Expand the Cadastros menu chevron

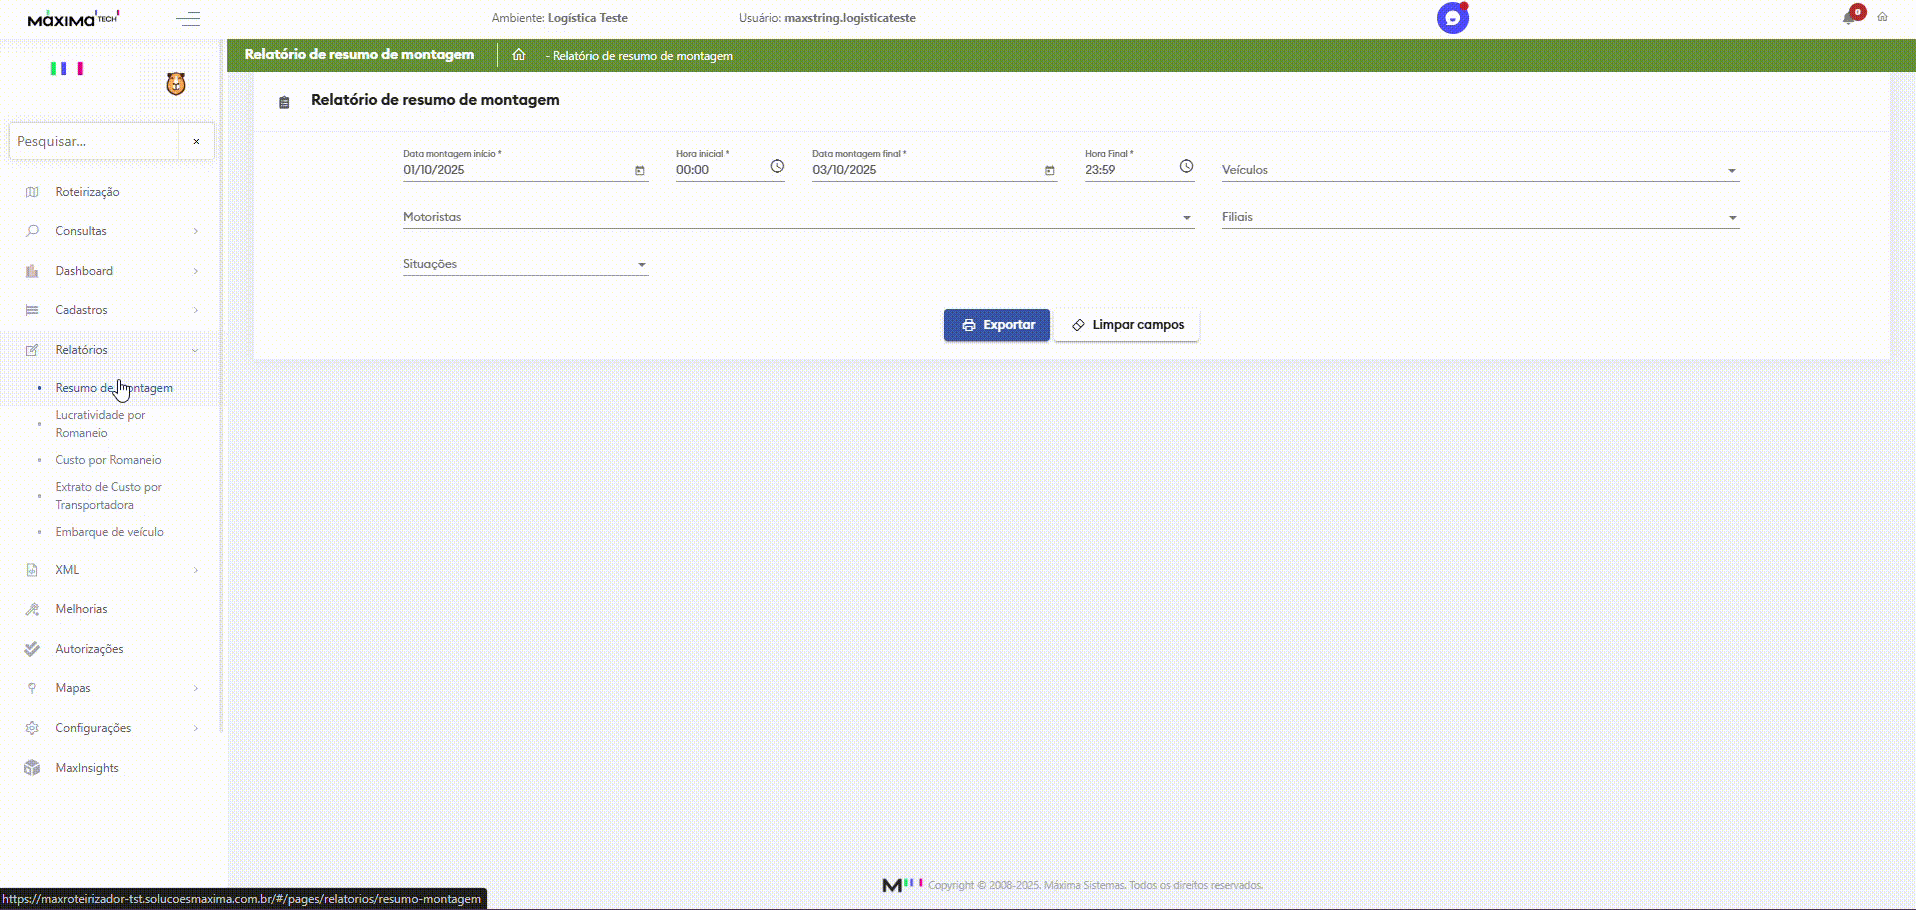pos(195,310)
